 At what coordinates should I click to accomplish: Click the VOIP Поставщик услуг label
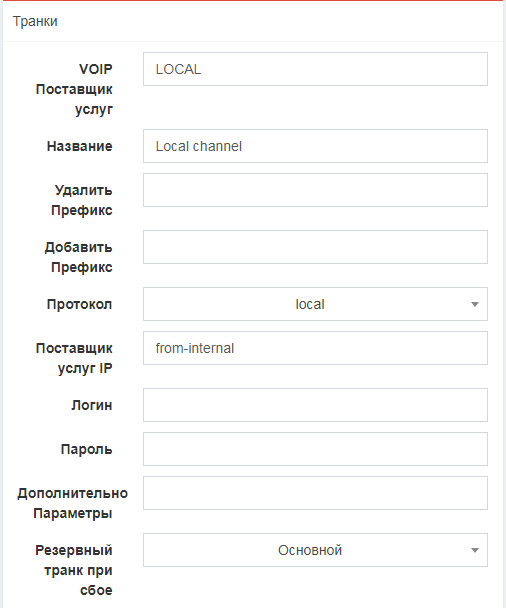(74, 89)
